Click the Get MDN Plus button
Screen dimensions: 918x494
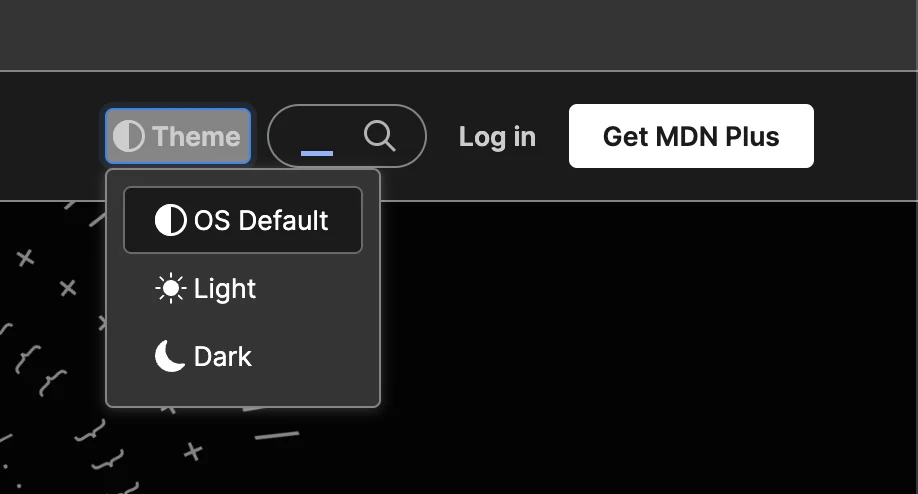tap(691, 136)
